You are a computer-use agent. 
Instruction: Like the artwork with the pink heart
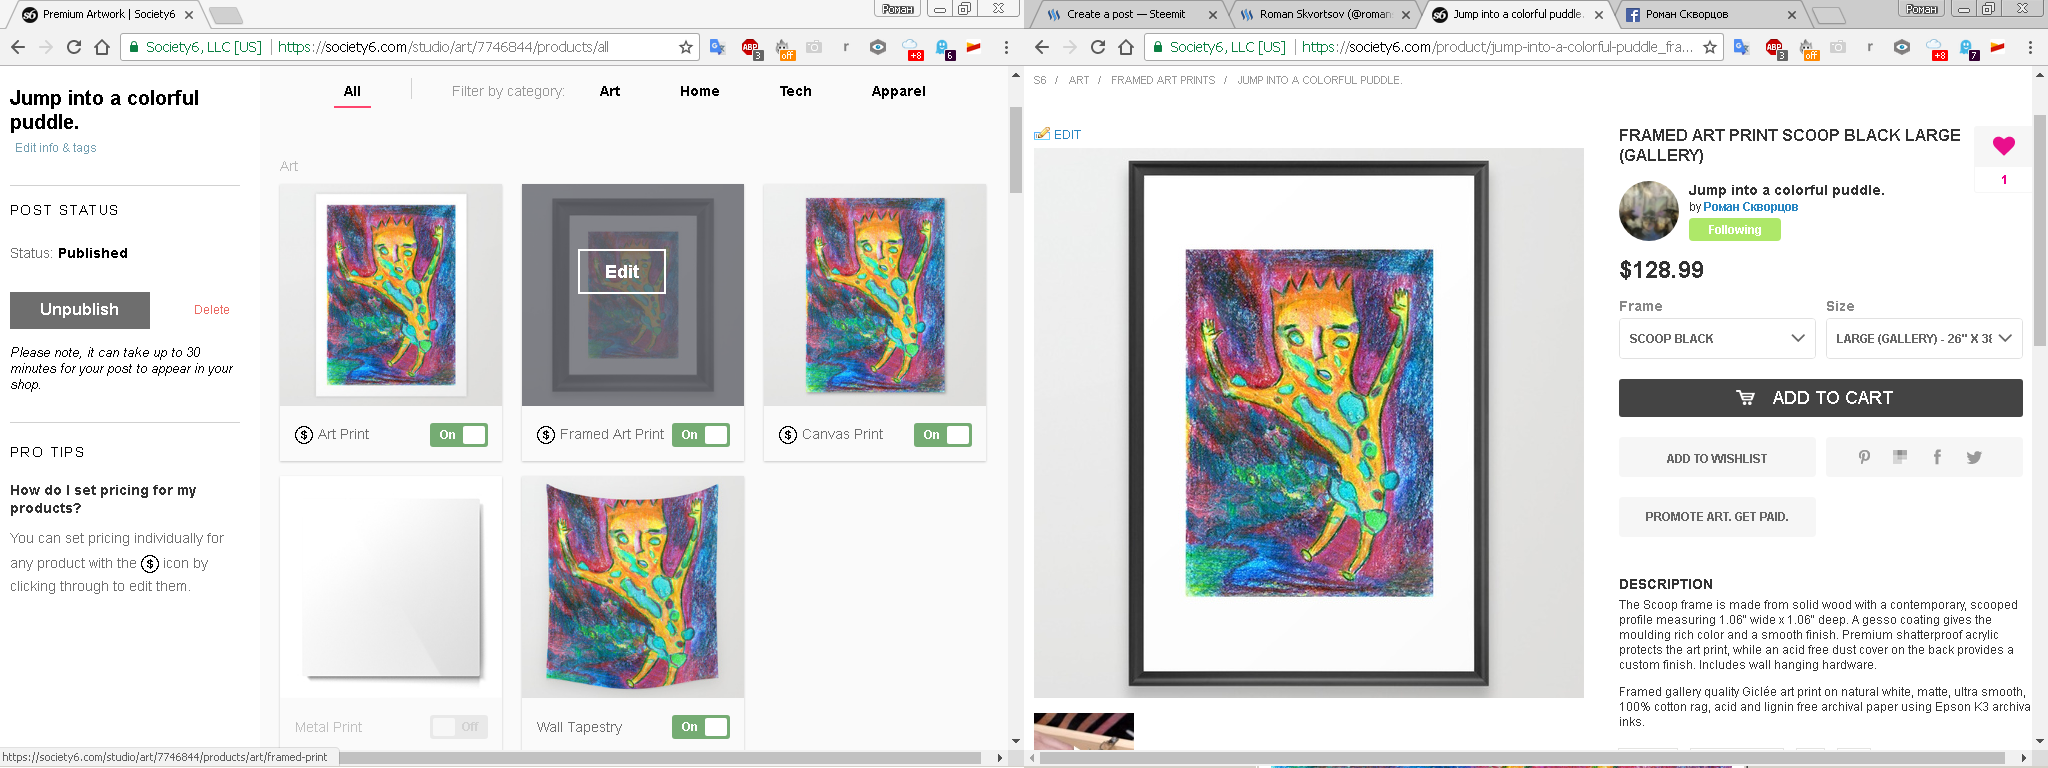pos(2003,146)
